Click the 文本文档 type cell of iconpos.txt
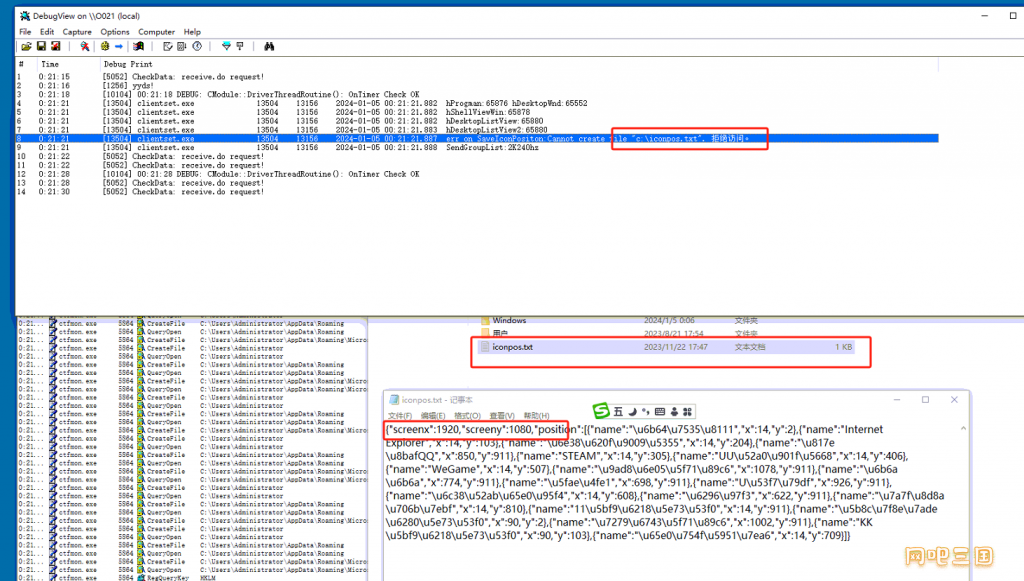 coord(750,347)
